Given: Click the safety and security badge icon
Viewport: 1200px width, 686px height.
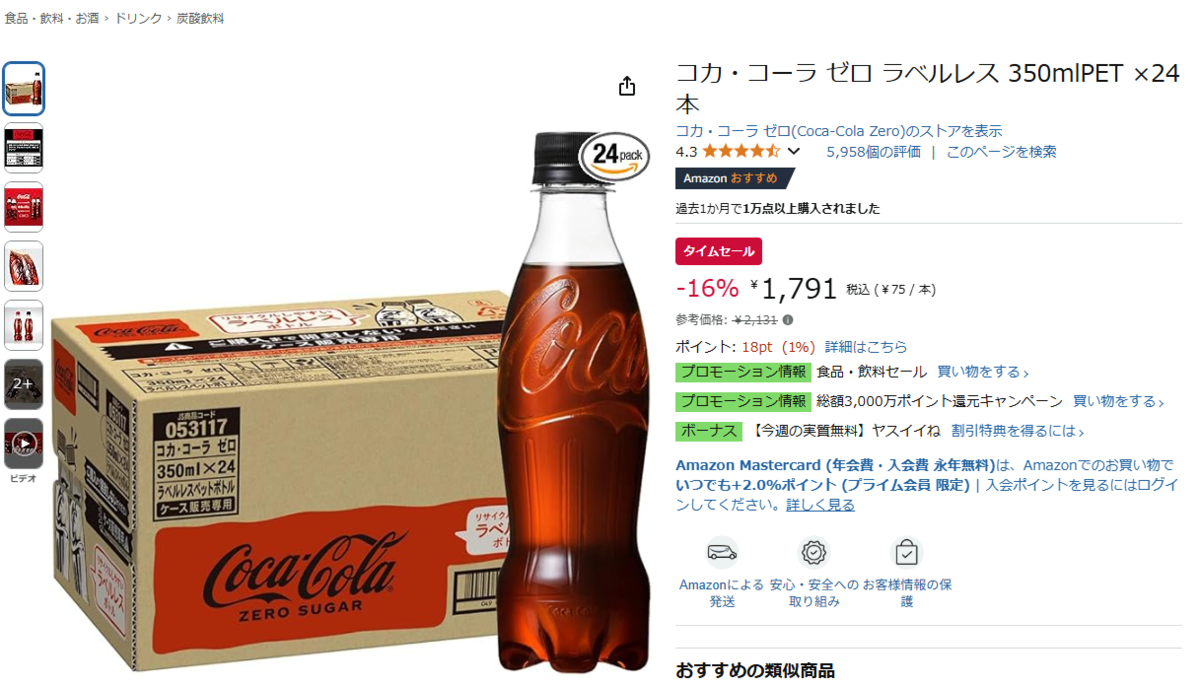Looking at the screenshot, I should tap(814, 552).
